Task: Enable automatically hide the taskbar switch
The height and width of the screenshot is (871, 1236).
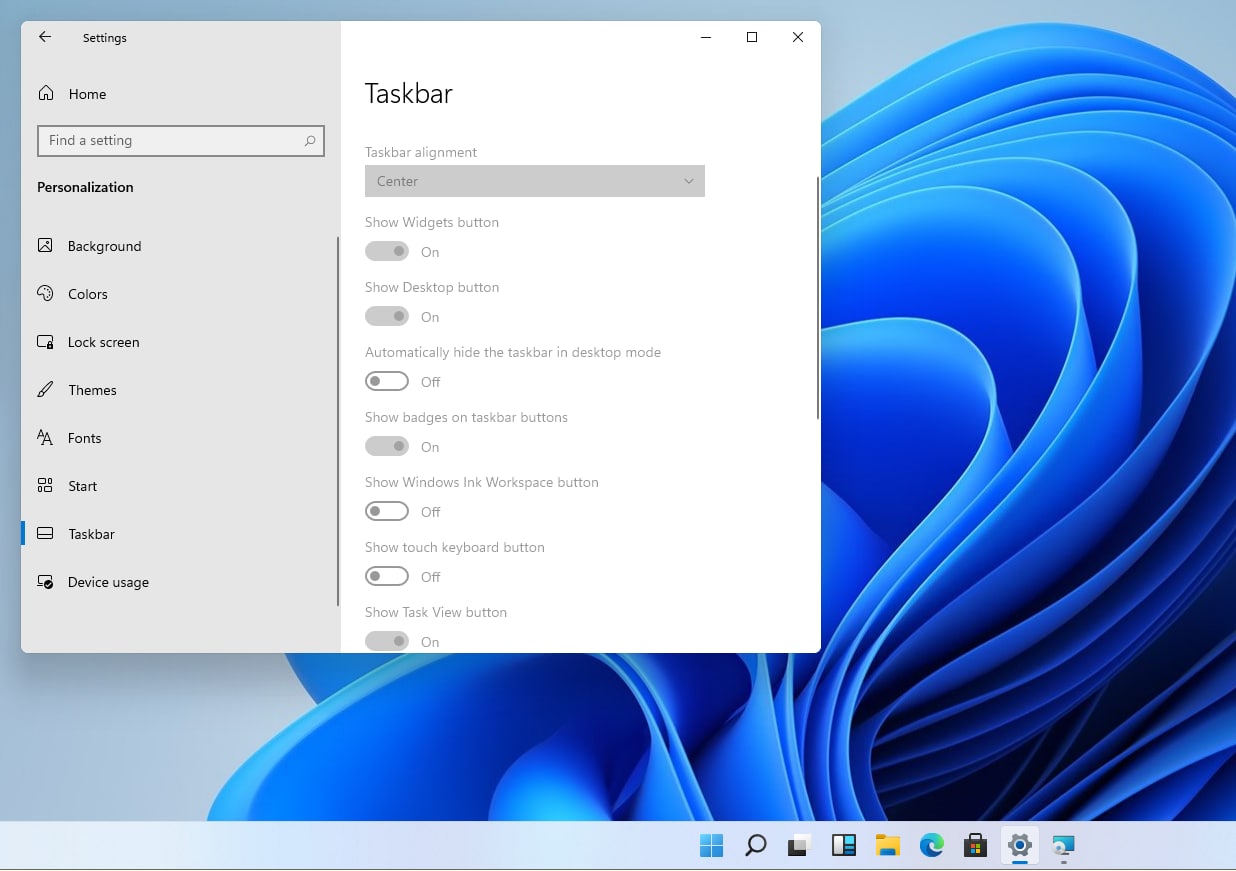Action: pyautogui.click(x=387, y=381)
